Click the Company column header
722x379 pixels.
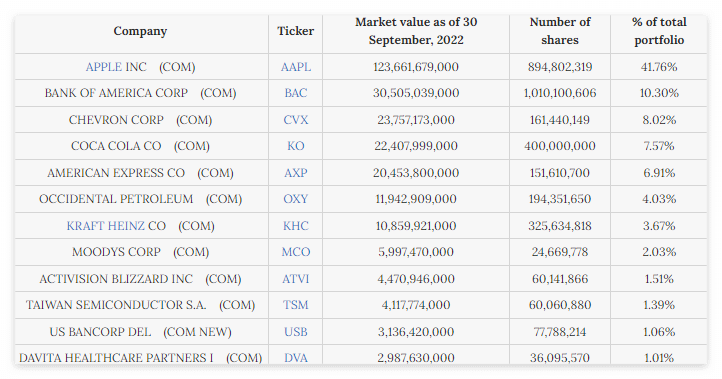point(140,31)
